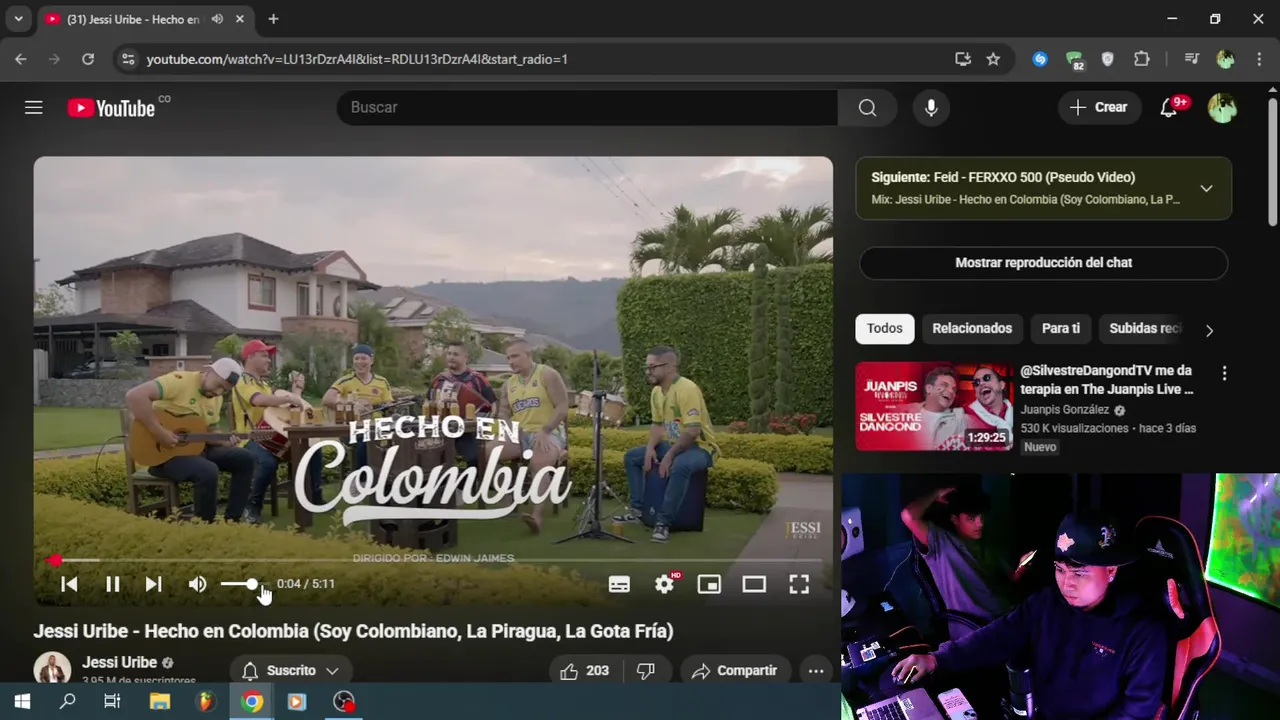Open the Juanpis González channel name
The height and width of the screenshot is (720, 1280).
1065,410
